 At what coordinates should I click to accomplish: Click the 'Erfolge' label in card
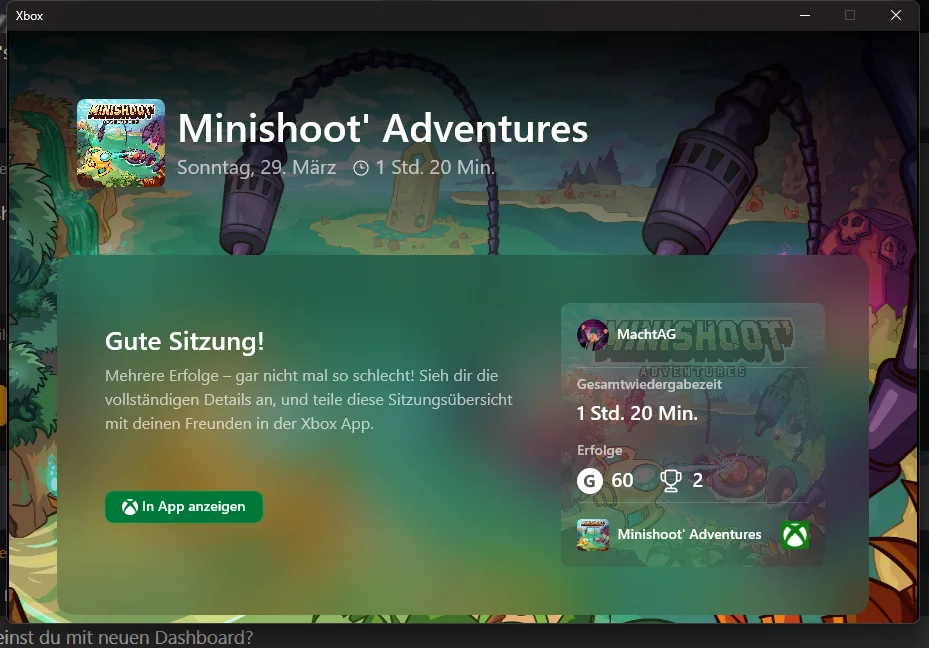pos(600,450)
